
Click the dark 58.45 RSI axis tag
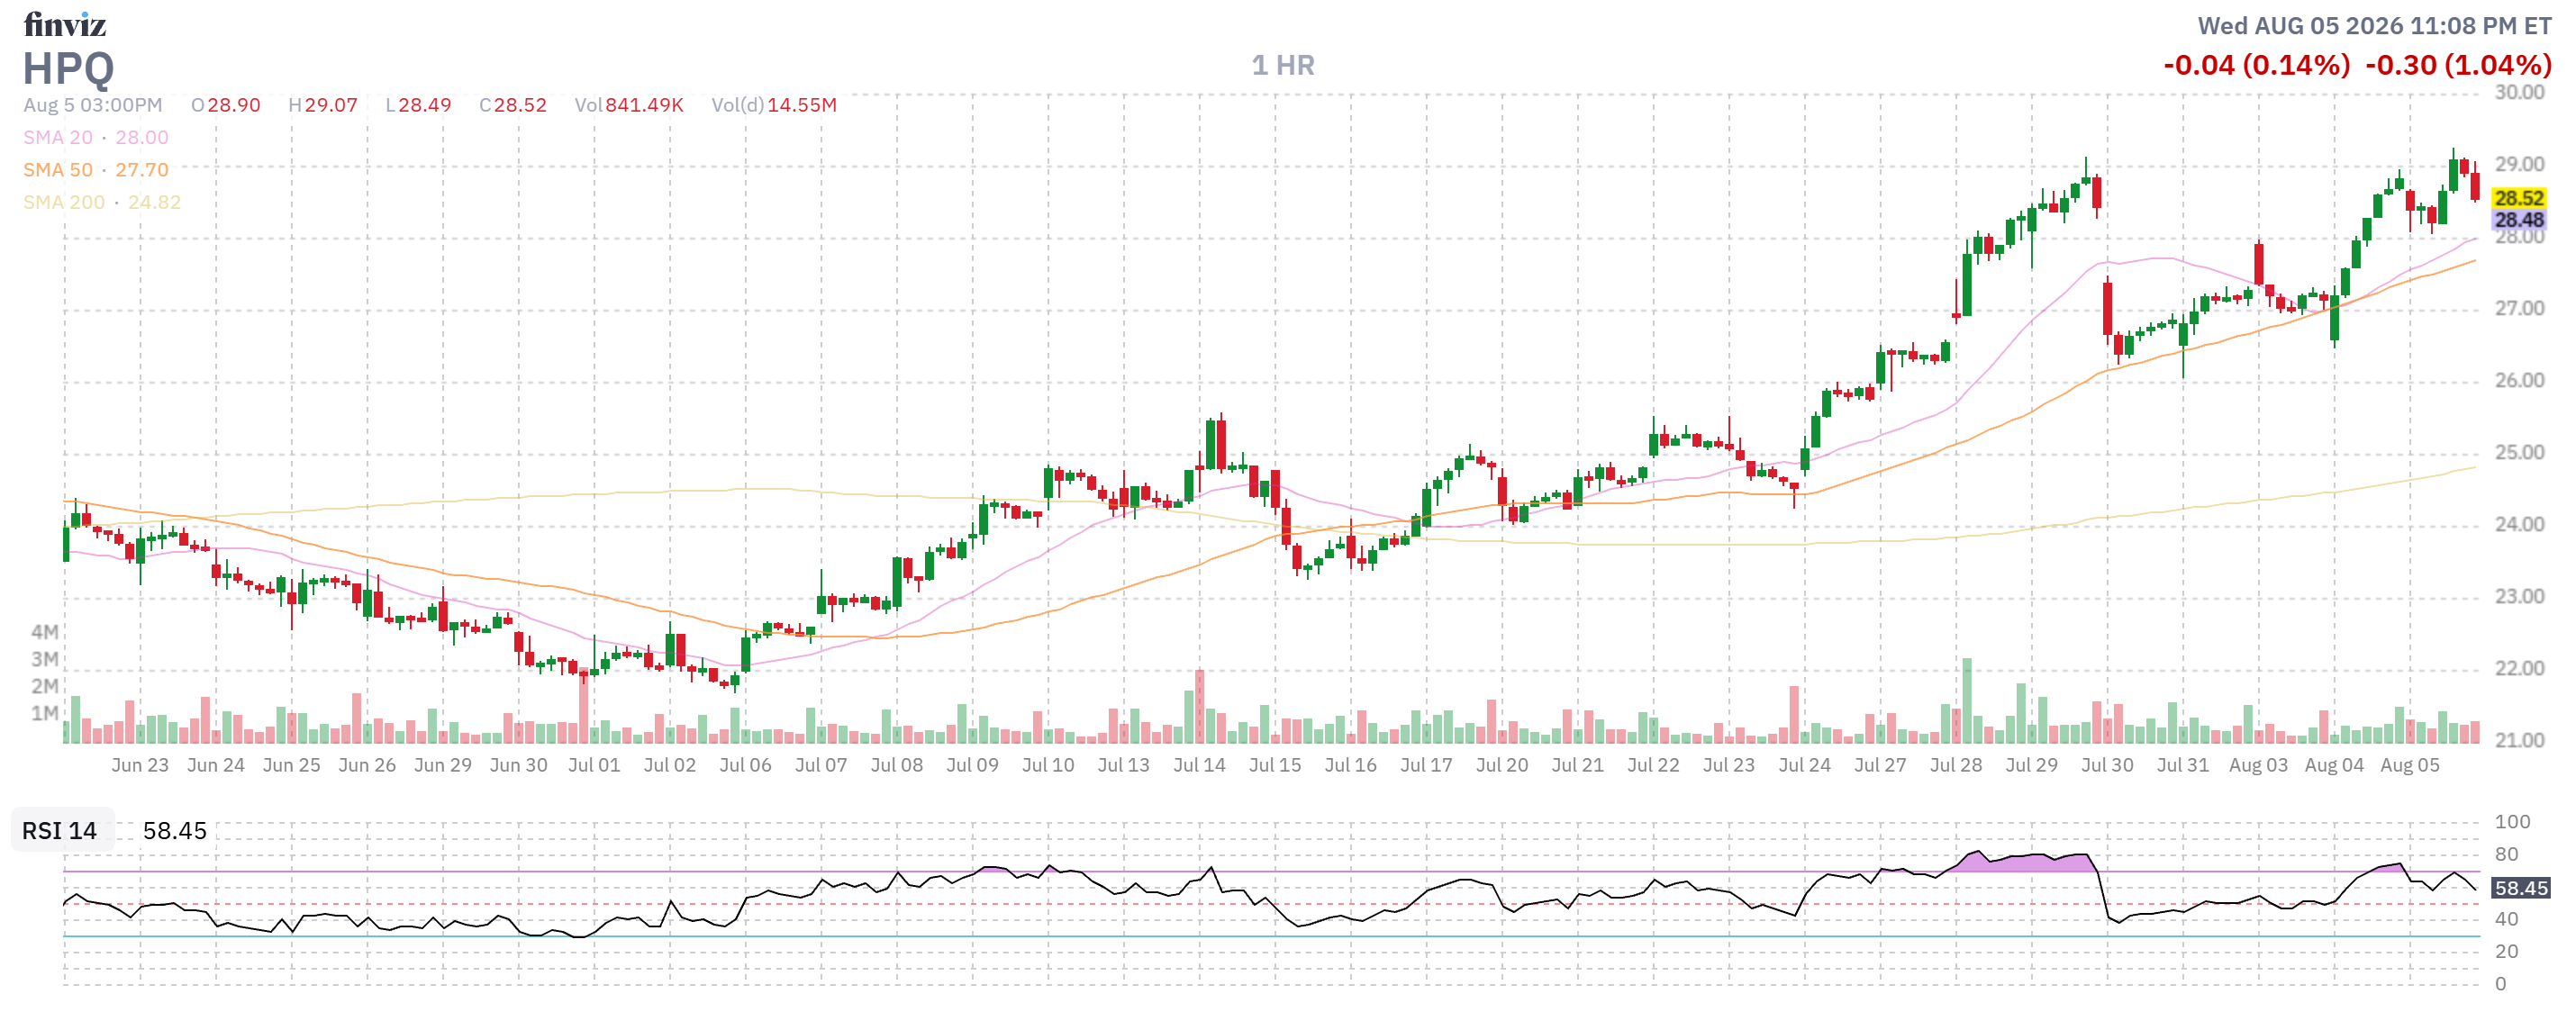(2521, 888)
